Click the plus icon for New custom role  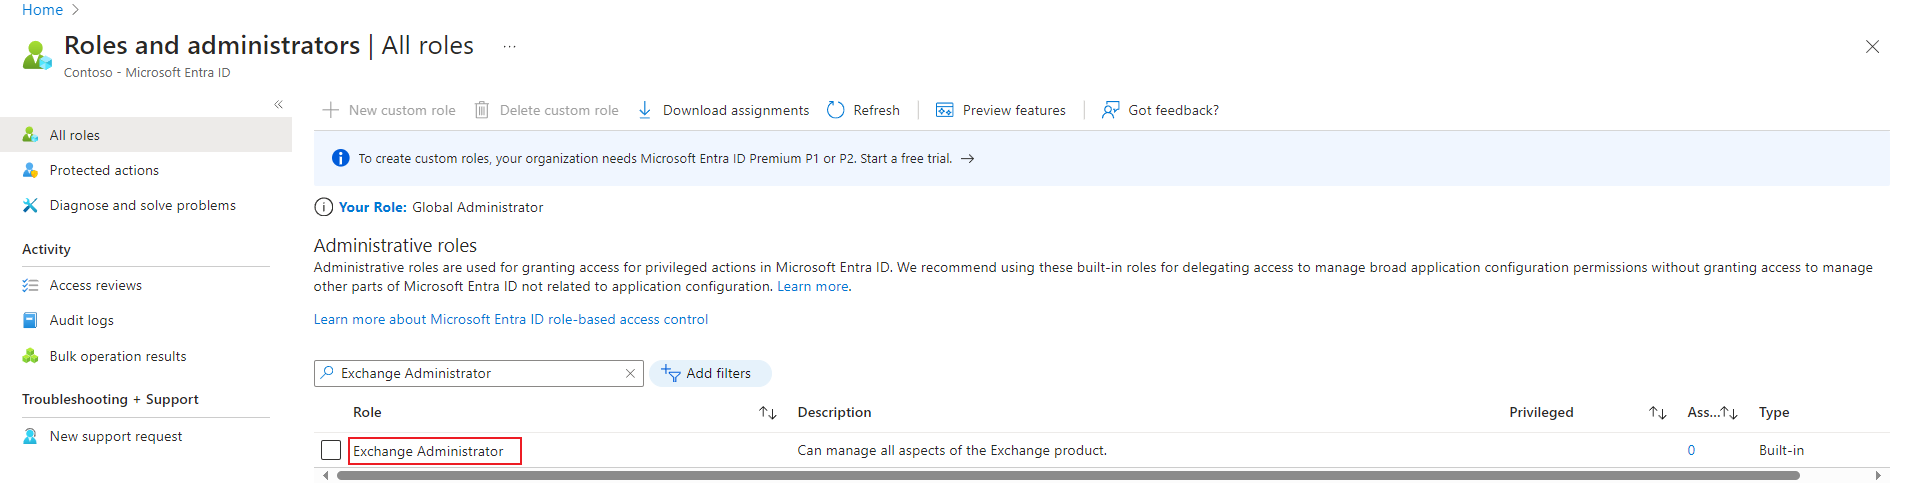coord(331,110)
